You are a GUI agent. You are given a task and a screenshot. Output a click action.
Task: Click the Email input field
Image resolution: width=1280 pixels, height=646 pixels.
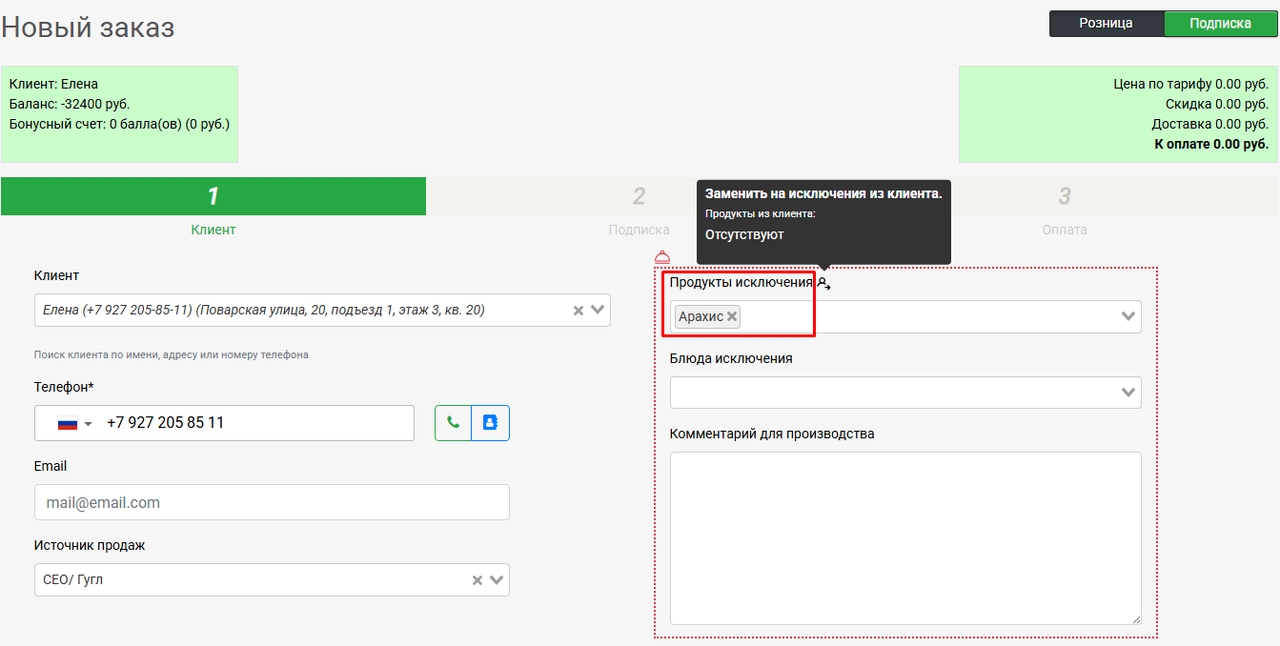[x=271, y=502]
